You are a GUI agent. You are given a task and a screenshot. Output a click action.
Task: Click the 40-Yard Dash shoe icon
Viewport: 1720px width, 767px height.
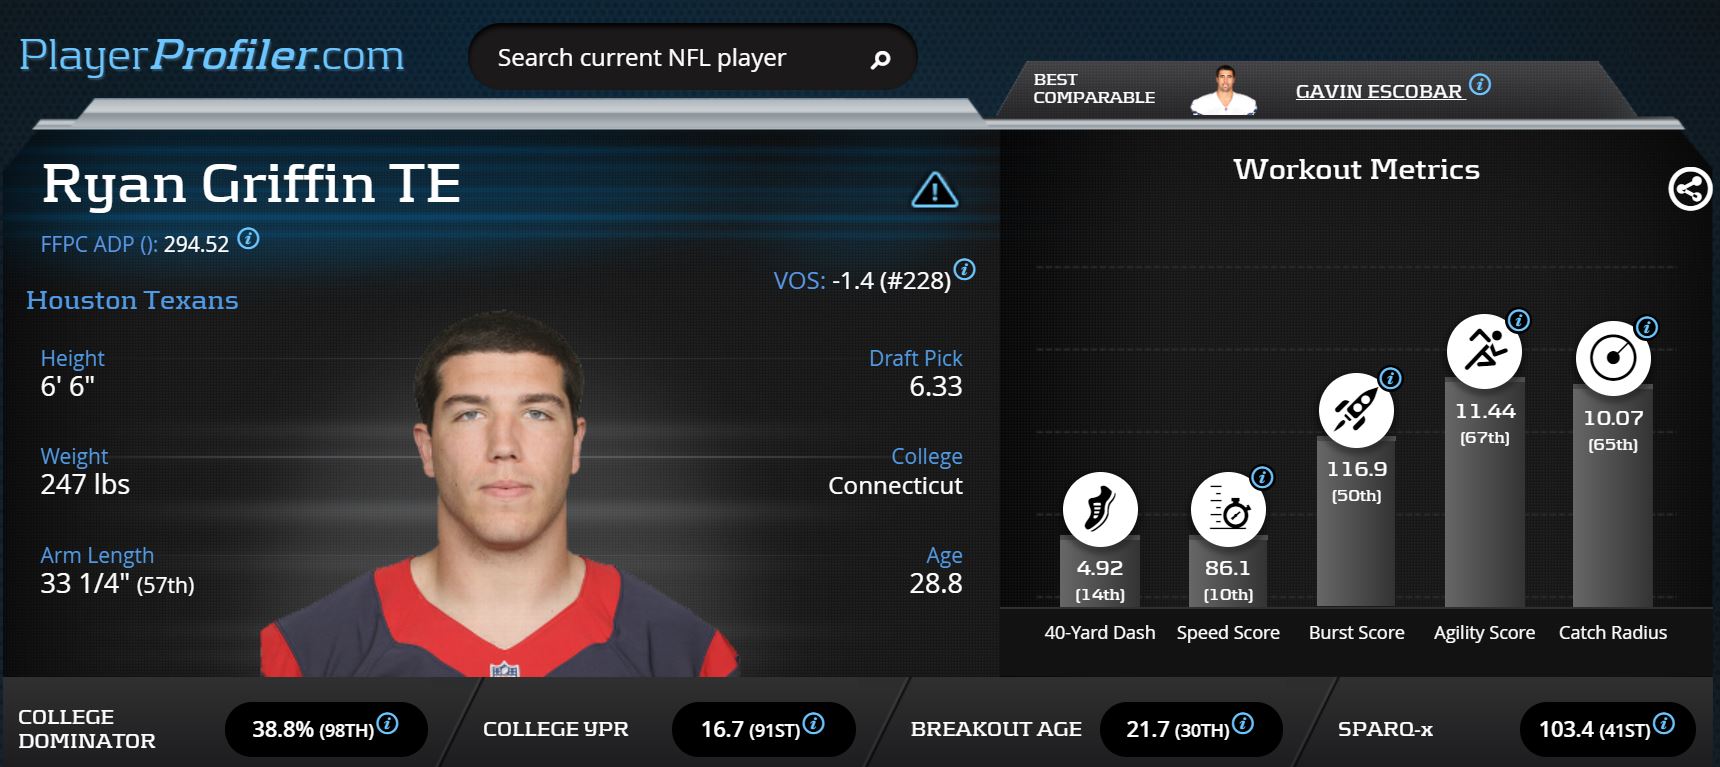[x=1100, y=509]
